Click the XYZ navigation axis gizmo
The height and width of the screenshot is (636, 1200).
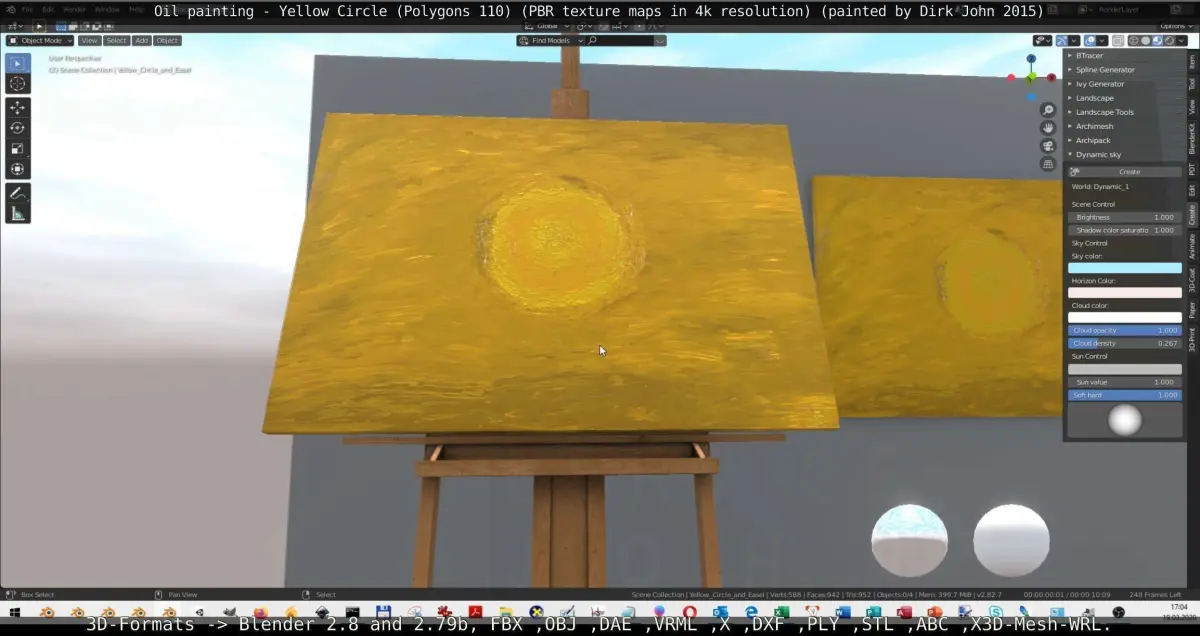click(x=1031, y=77)
